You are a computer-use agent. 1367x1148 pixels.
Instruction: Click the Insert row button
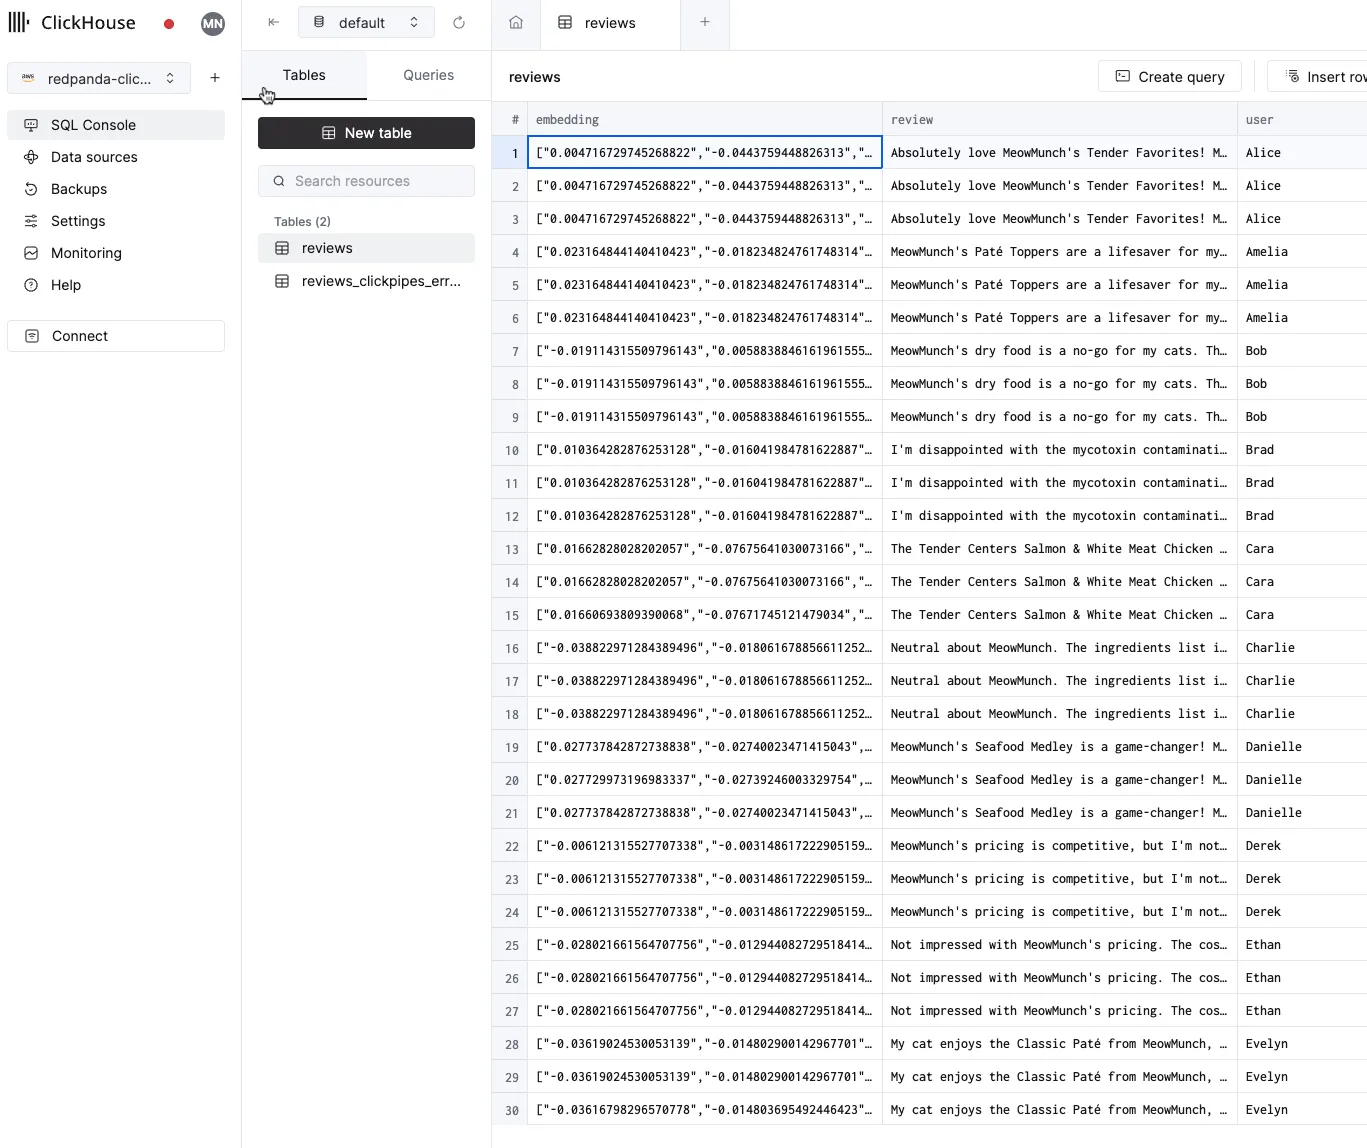click(1318, 76)
